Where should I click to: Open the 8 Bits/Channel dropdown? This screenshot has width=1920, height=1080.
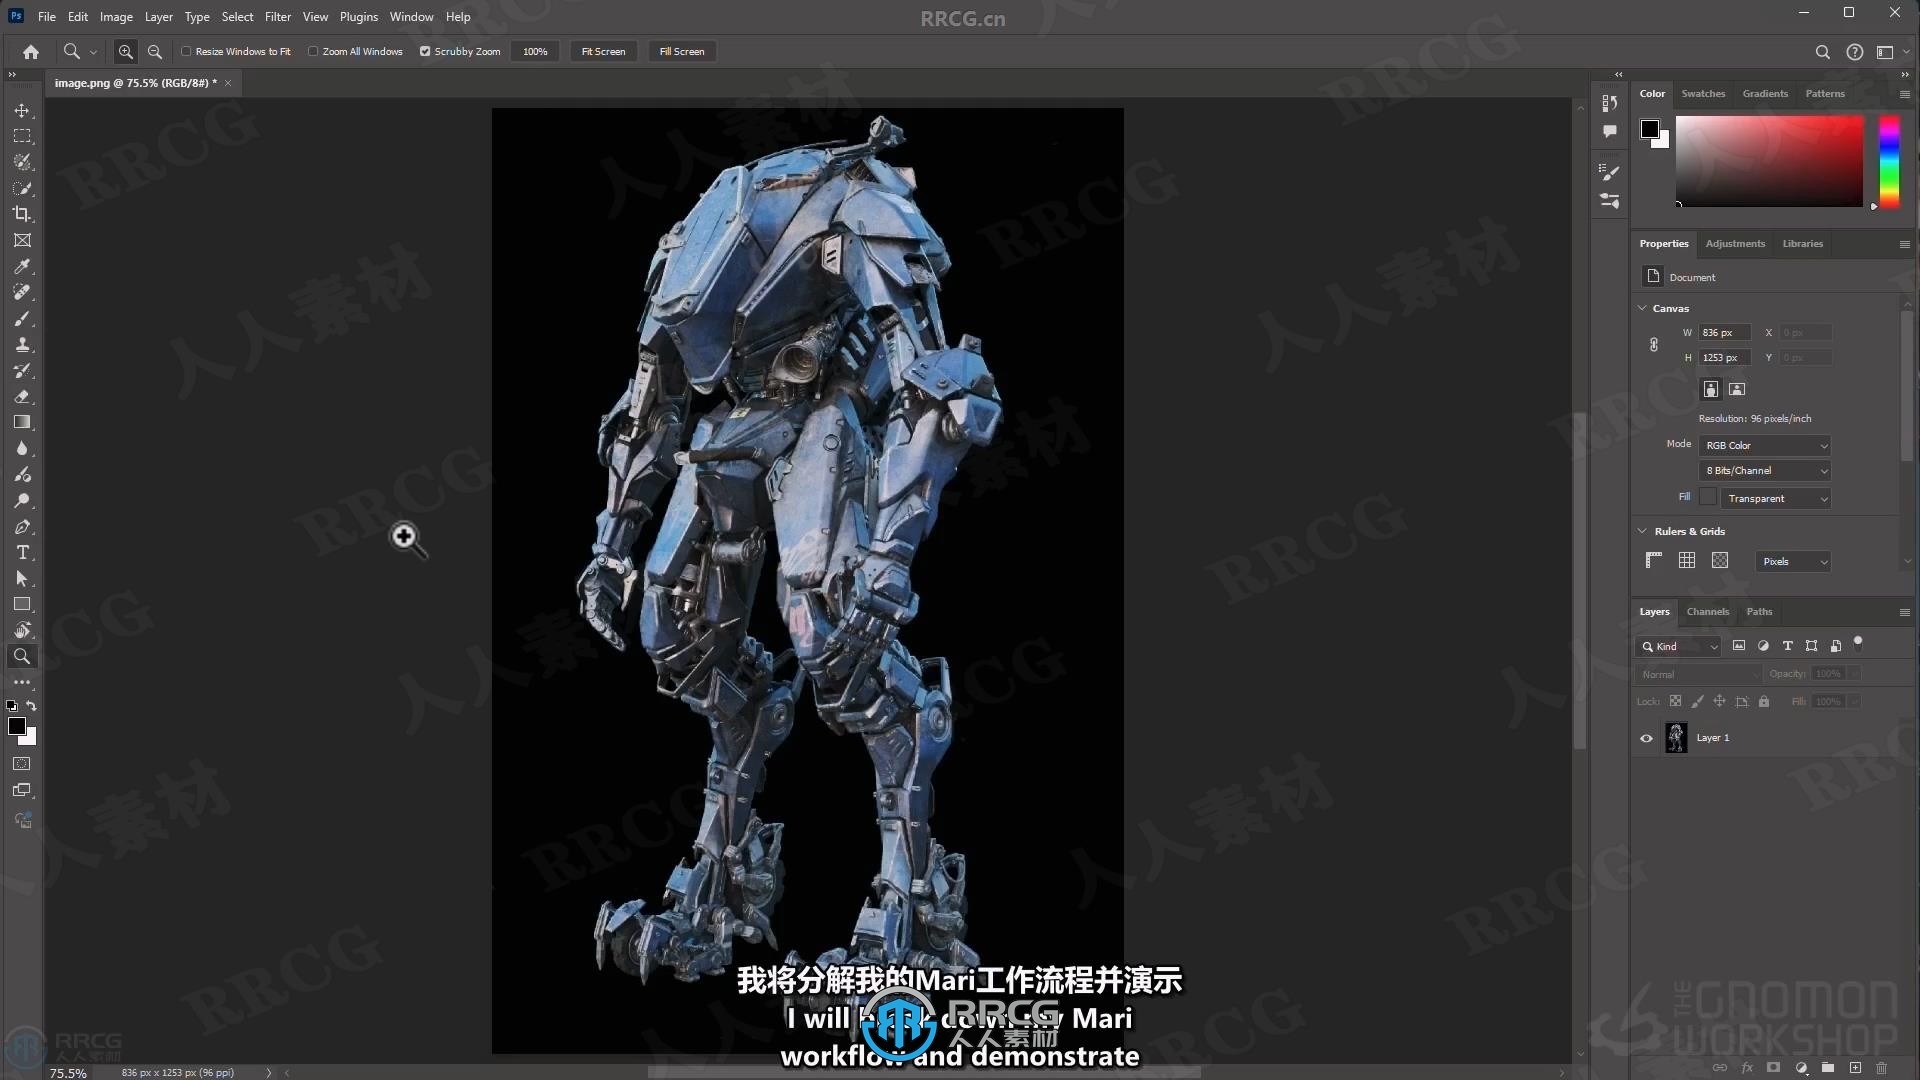click(x=1765, y=470)
